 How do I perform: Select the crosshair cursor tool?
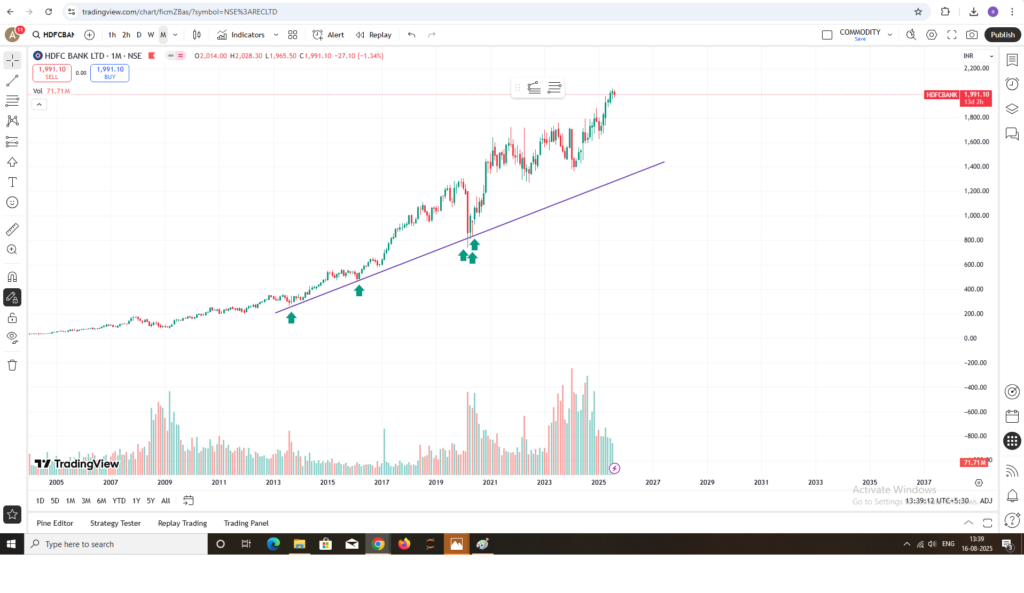click(x=12, y=61)
